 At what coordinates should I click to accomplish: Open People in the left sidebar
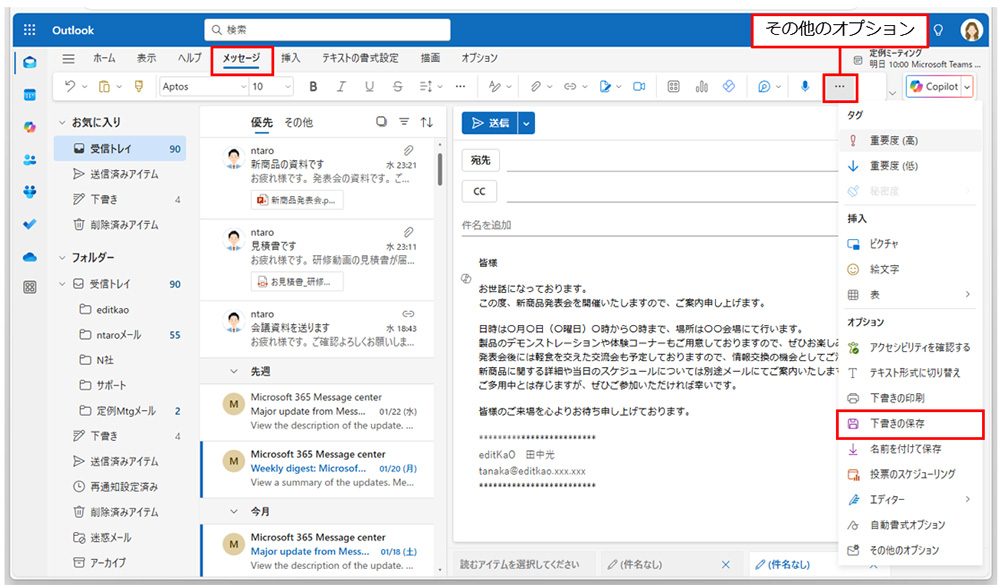[x=29, y=160]
